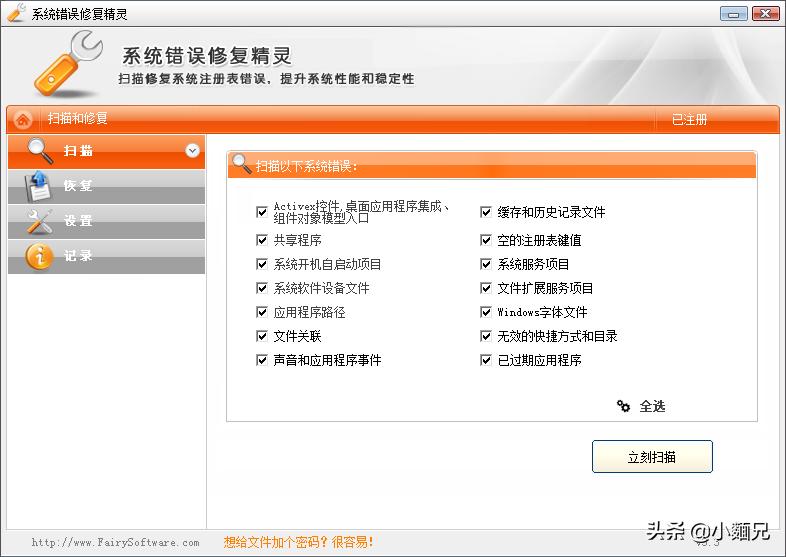This screenshot has width=786, height=557.
Task: Click the magnifier icon in the 扫描以下系统错误 header
Action: (x=242, y=164)
